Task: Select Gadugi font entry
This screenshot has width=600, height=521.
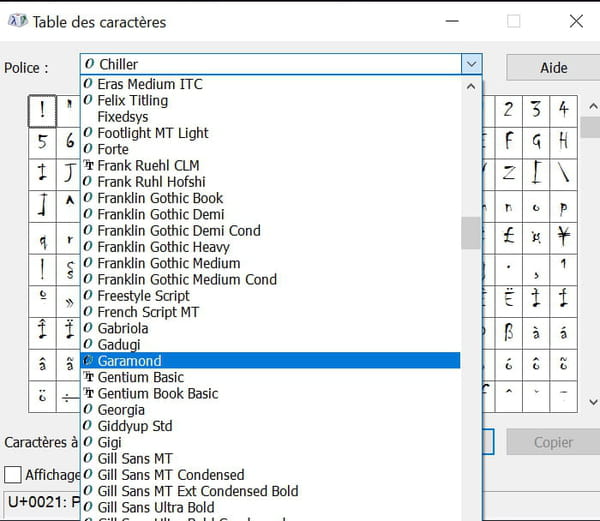Action: (x=270, y=345)
